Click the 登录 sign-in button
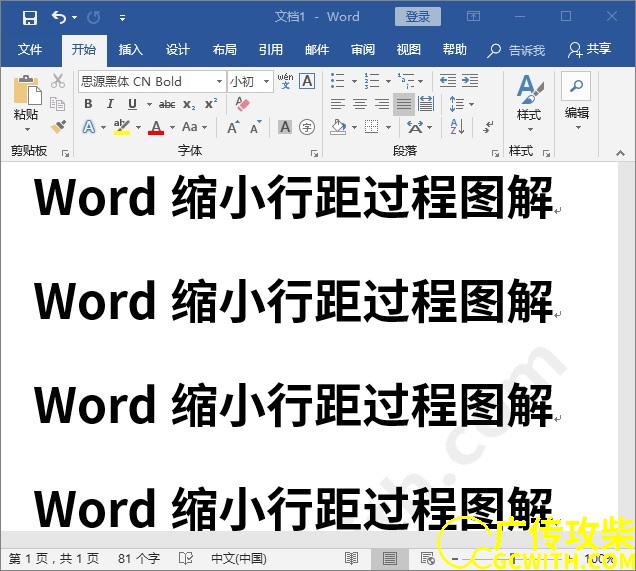Viewport: 636px width, 571px height. point(418,17)
